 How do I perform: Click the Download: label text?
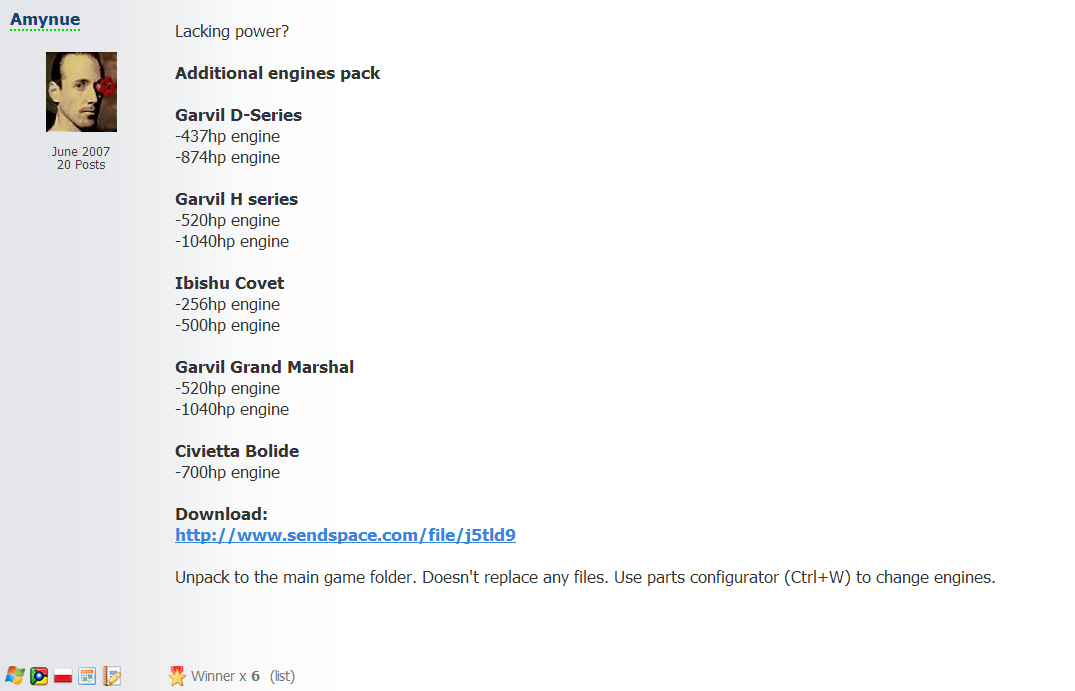221,514
